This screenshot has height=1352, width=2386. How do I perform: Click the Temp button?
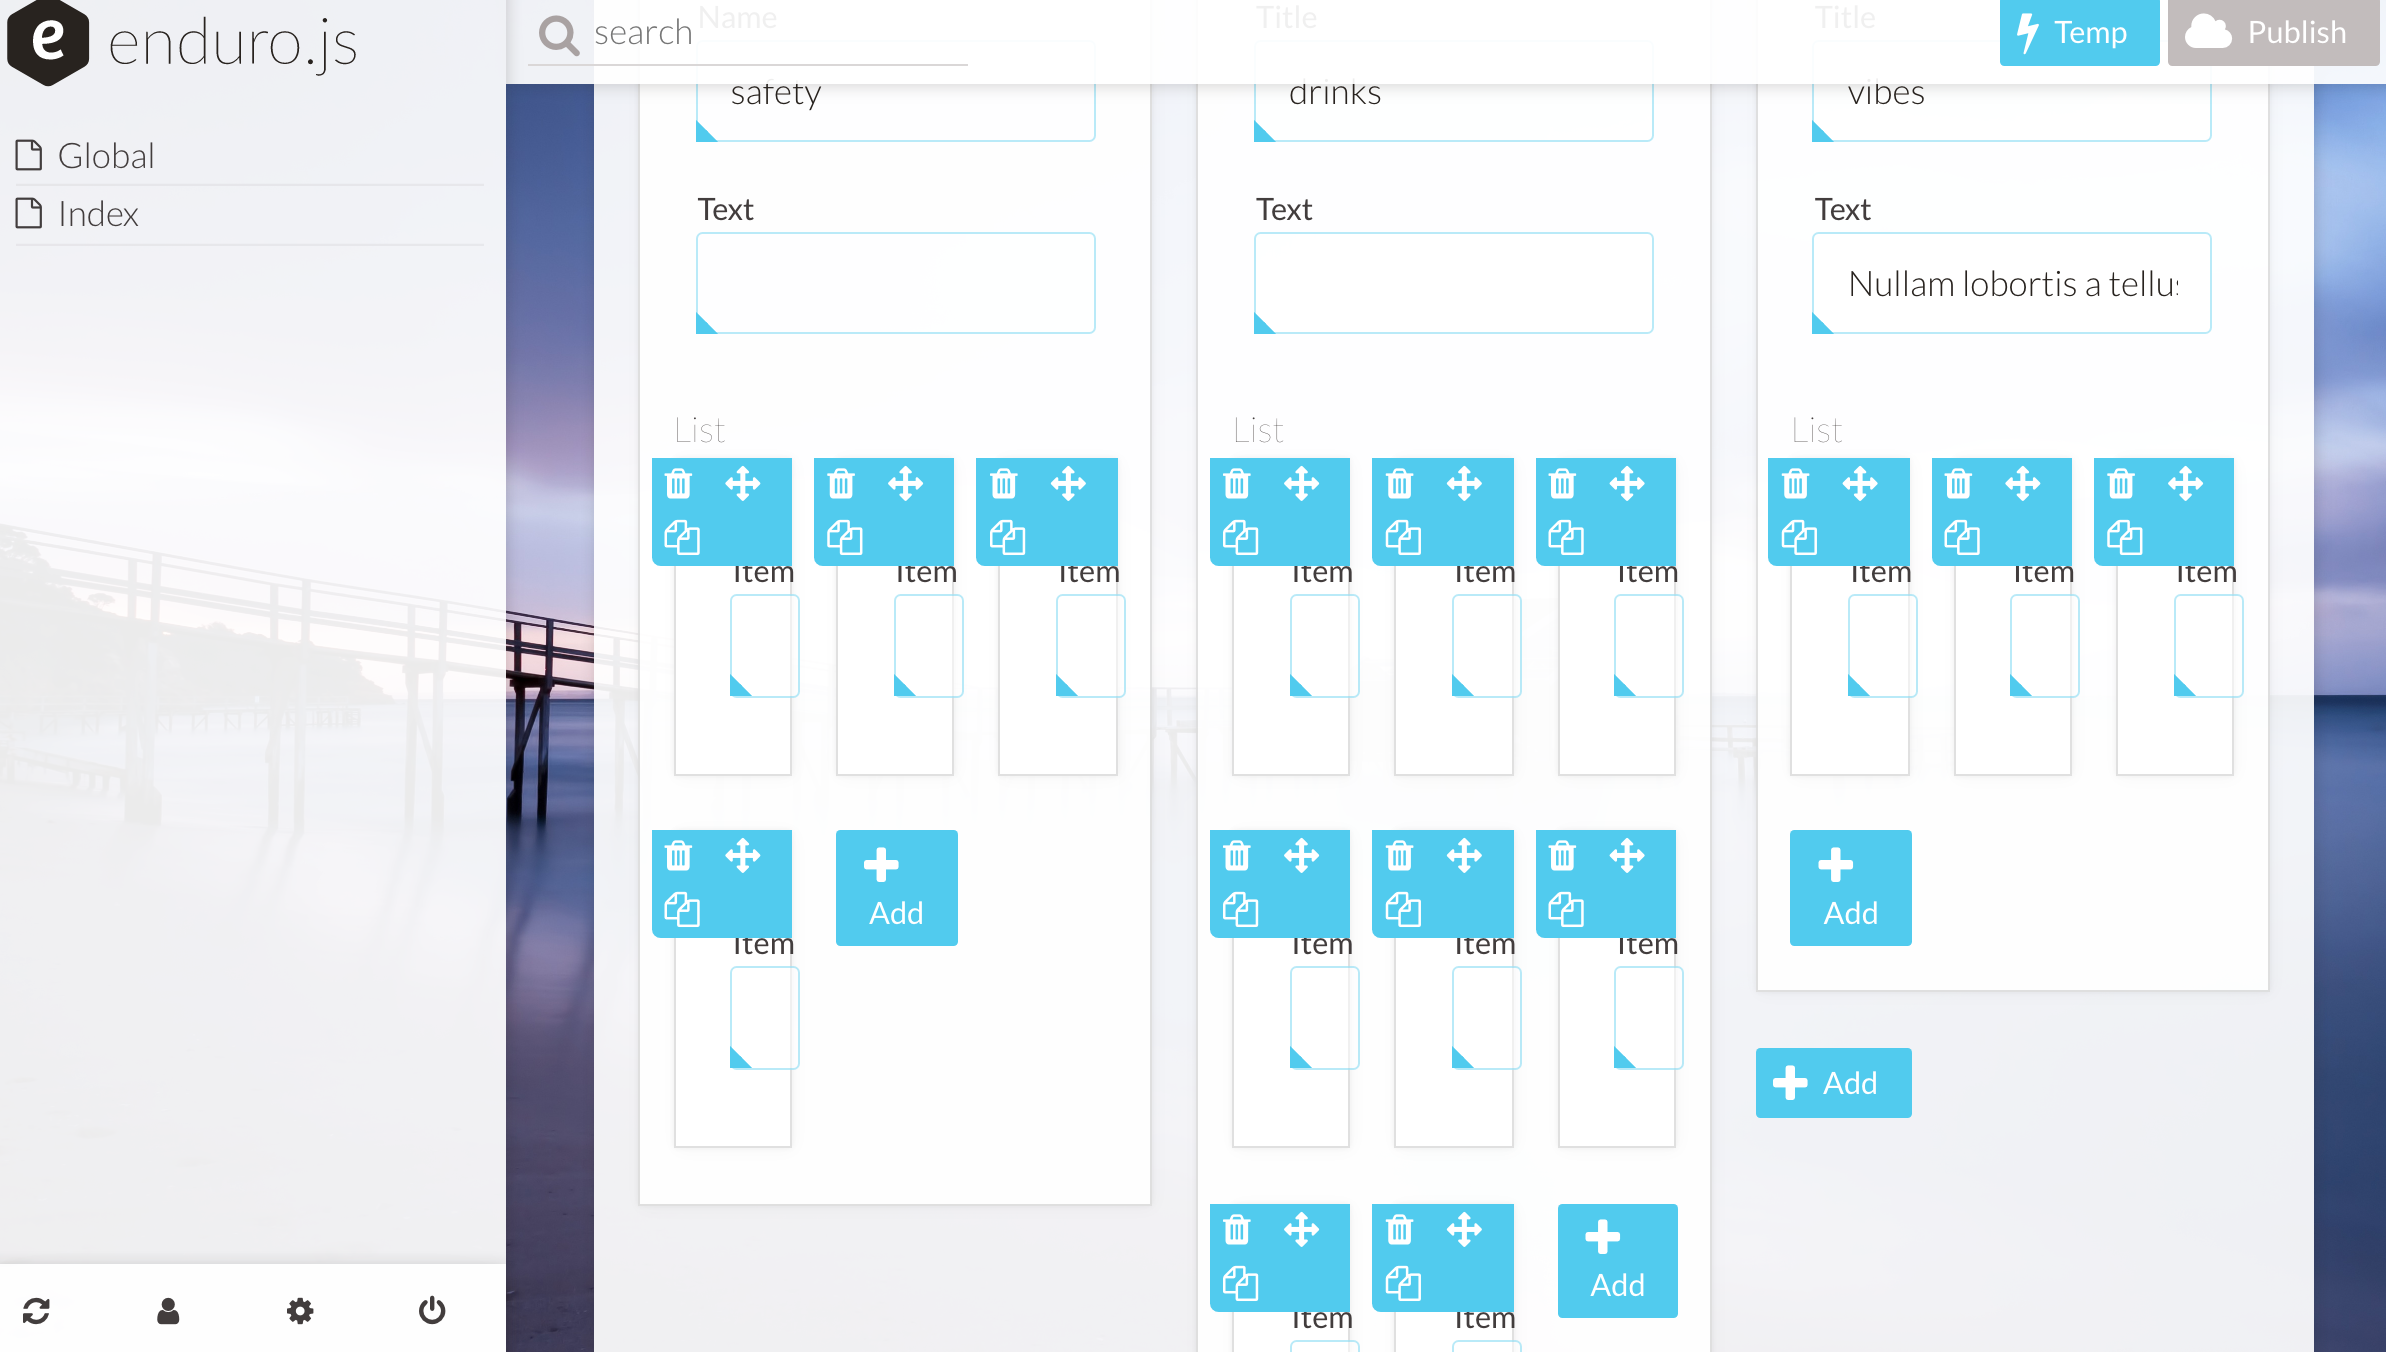coord(2079,33)
